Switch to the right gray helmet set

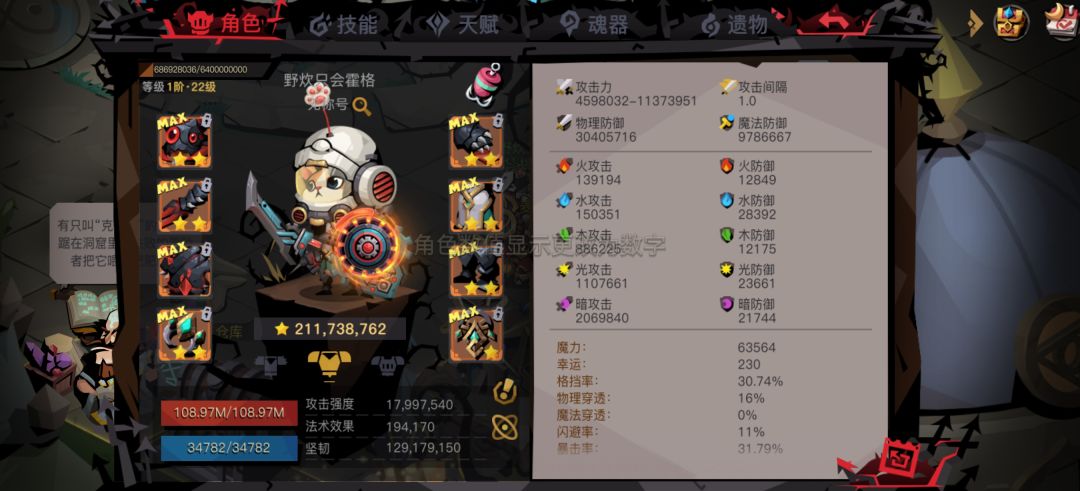tap(388, 364)
